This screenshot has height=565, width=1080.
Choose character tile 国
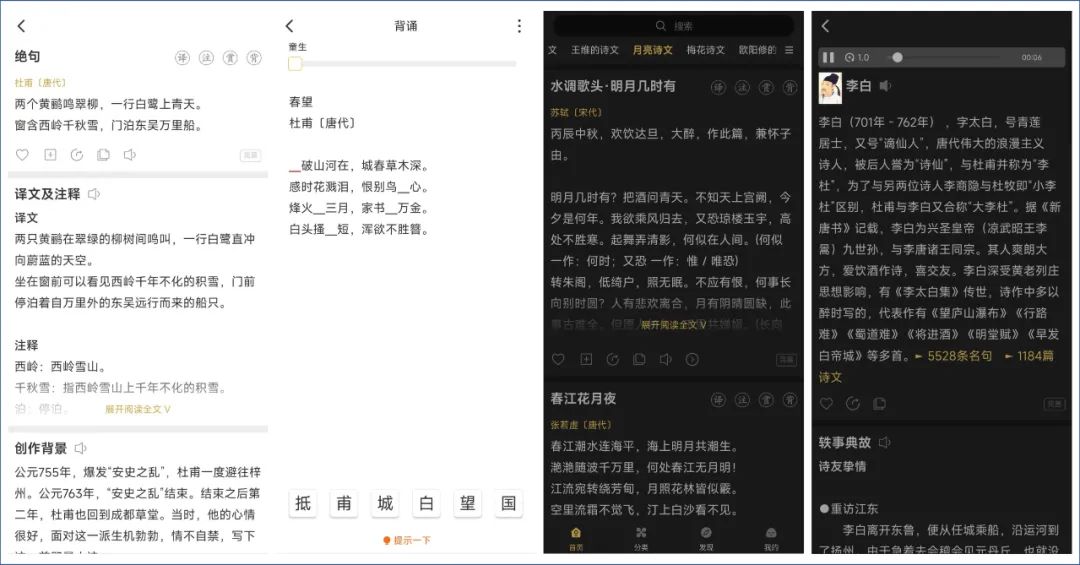[x=508, y=504]
